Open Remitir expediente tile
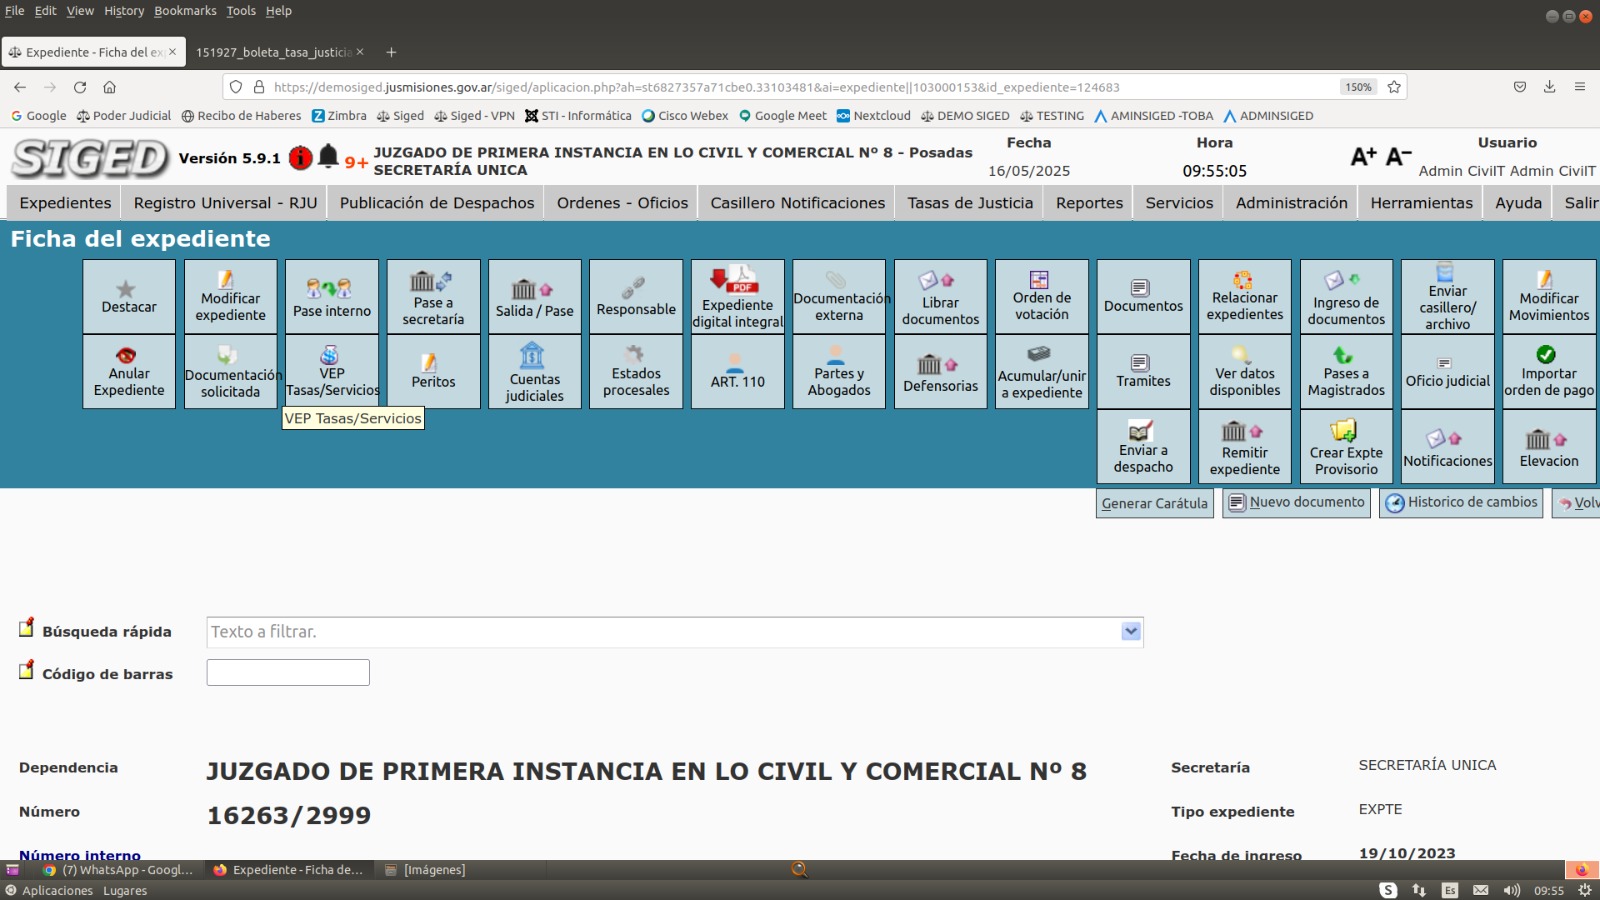Screen dimensions: 1600x900 click(x=1245, y=447)
